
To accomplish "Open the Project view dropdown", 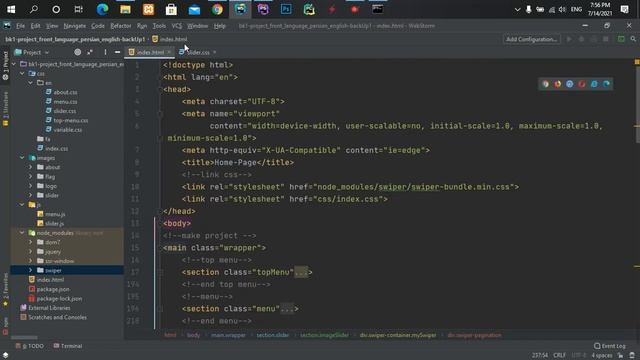I will 32,52.
